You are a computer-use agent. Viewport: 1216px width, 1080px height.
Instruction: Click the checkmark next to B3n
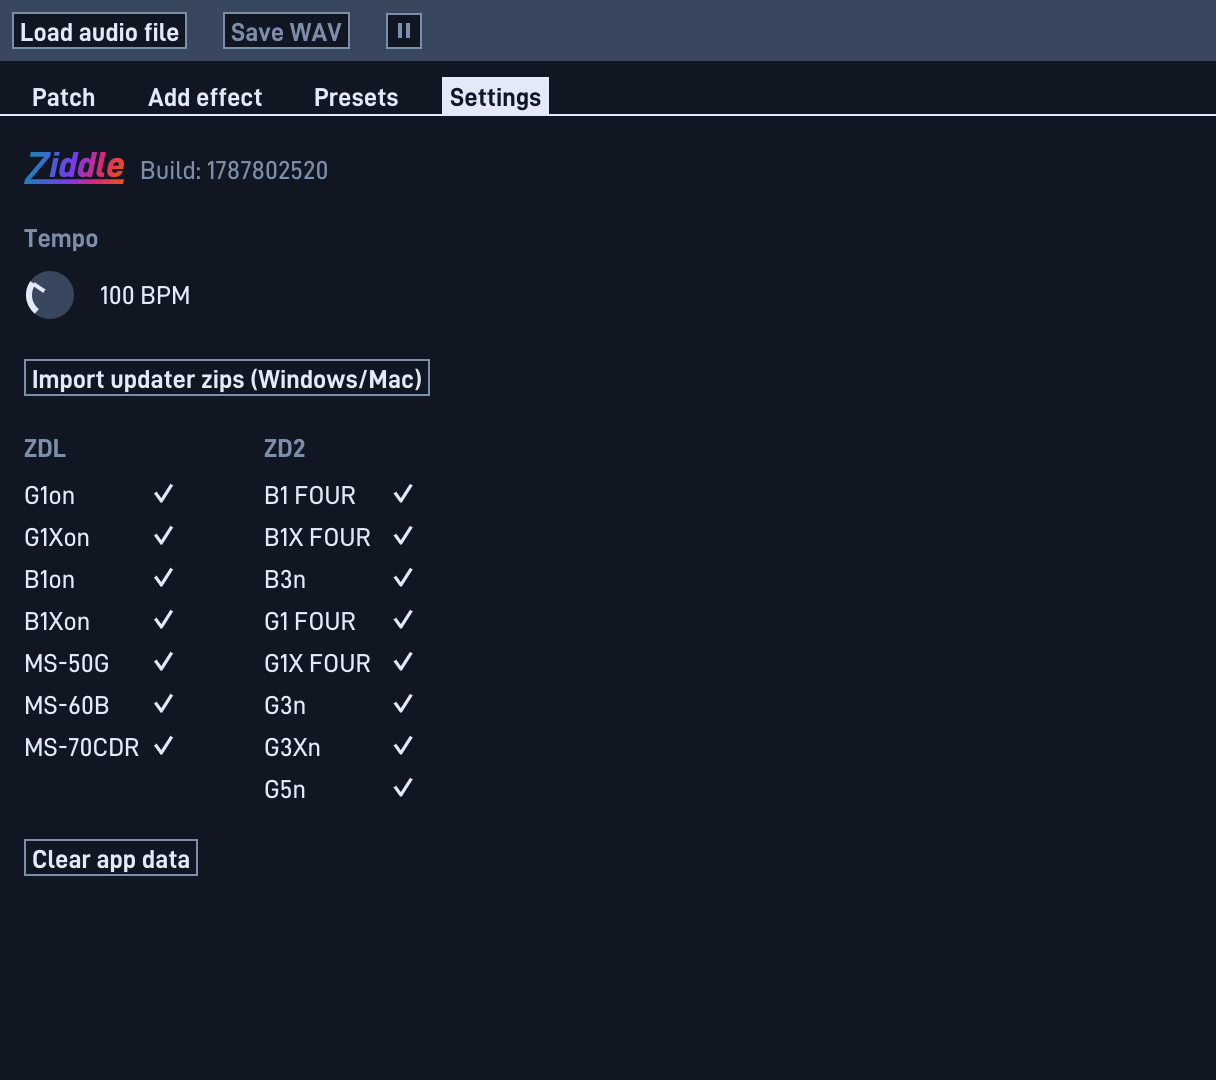[x=403, y=578]
